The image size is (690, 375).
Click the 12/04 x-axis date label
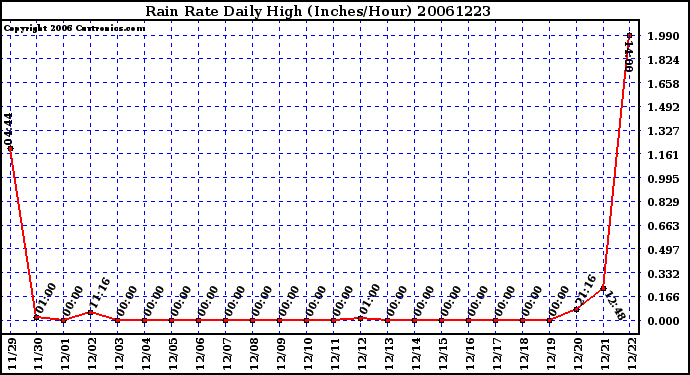[x=147, y=354]
